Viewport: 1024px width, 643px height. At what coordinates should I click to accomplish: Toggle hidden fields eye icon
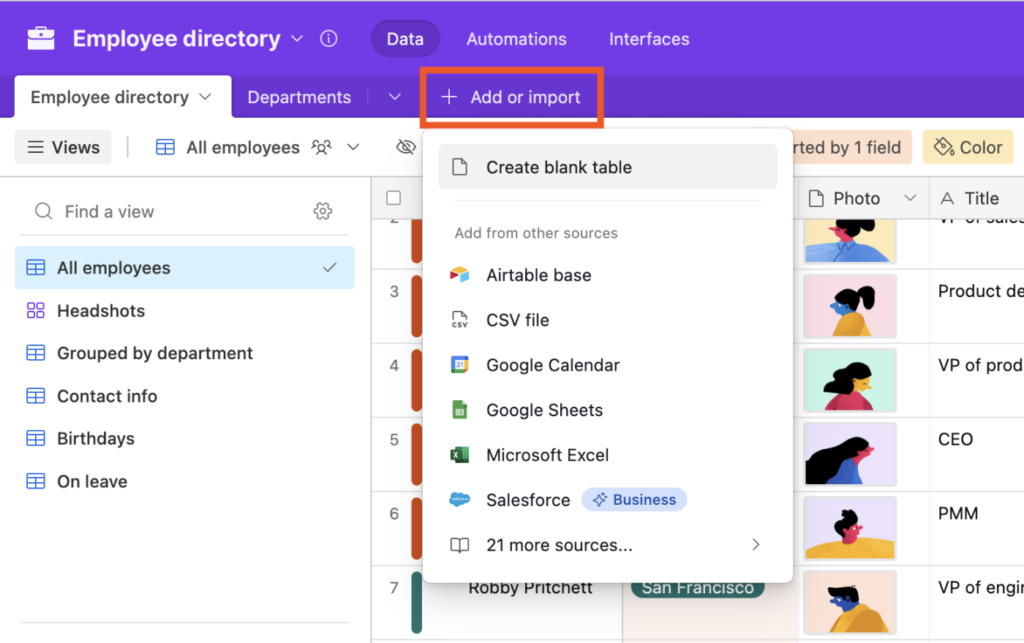(406, 147)
